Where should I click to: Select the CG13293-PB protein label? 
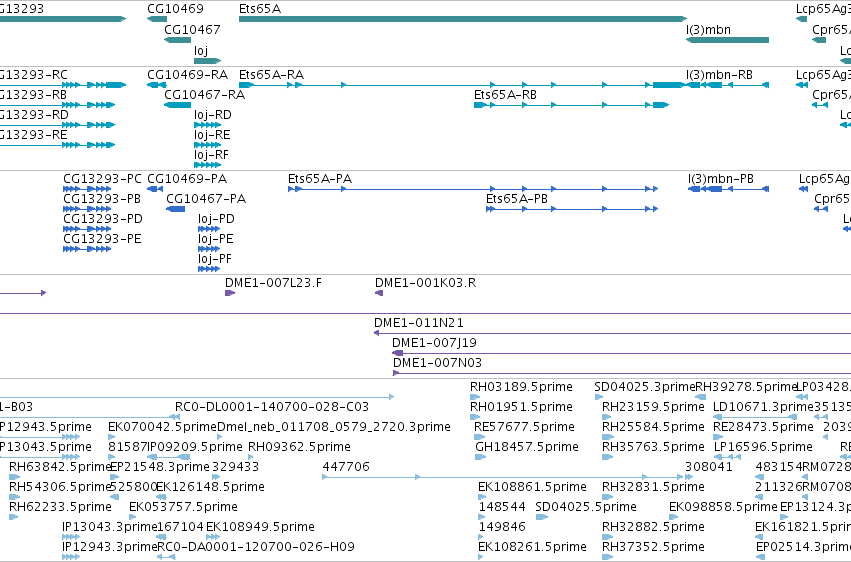click(x=102, y=199)
